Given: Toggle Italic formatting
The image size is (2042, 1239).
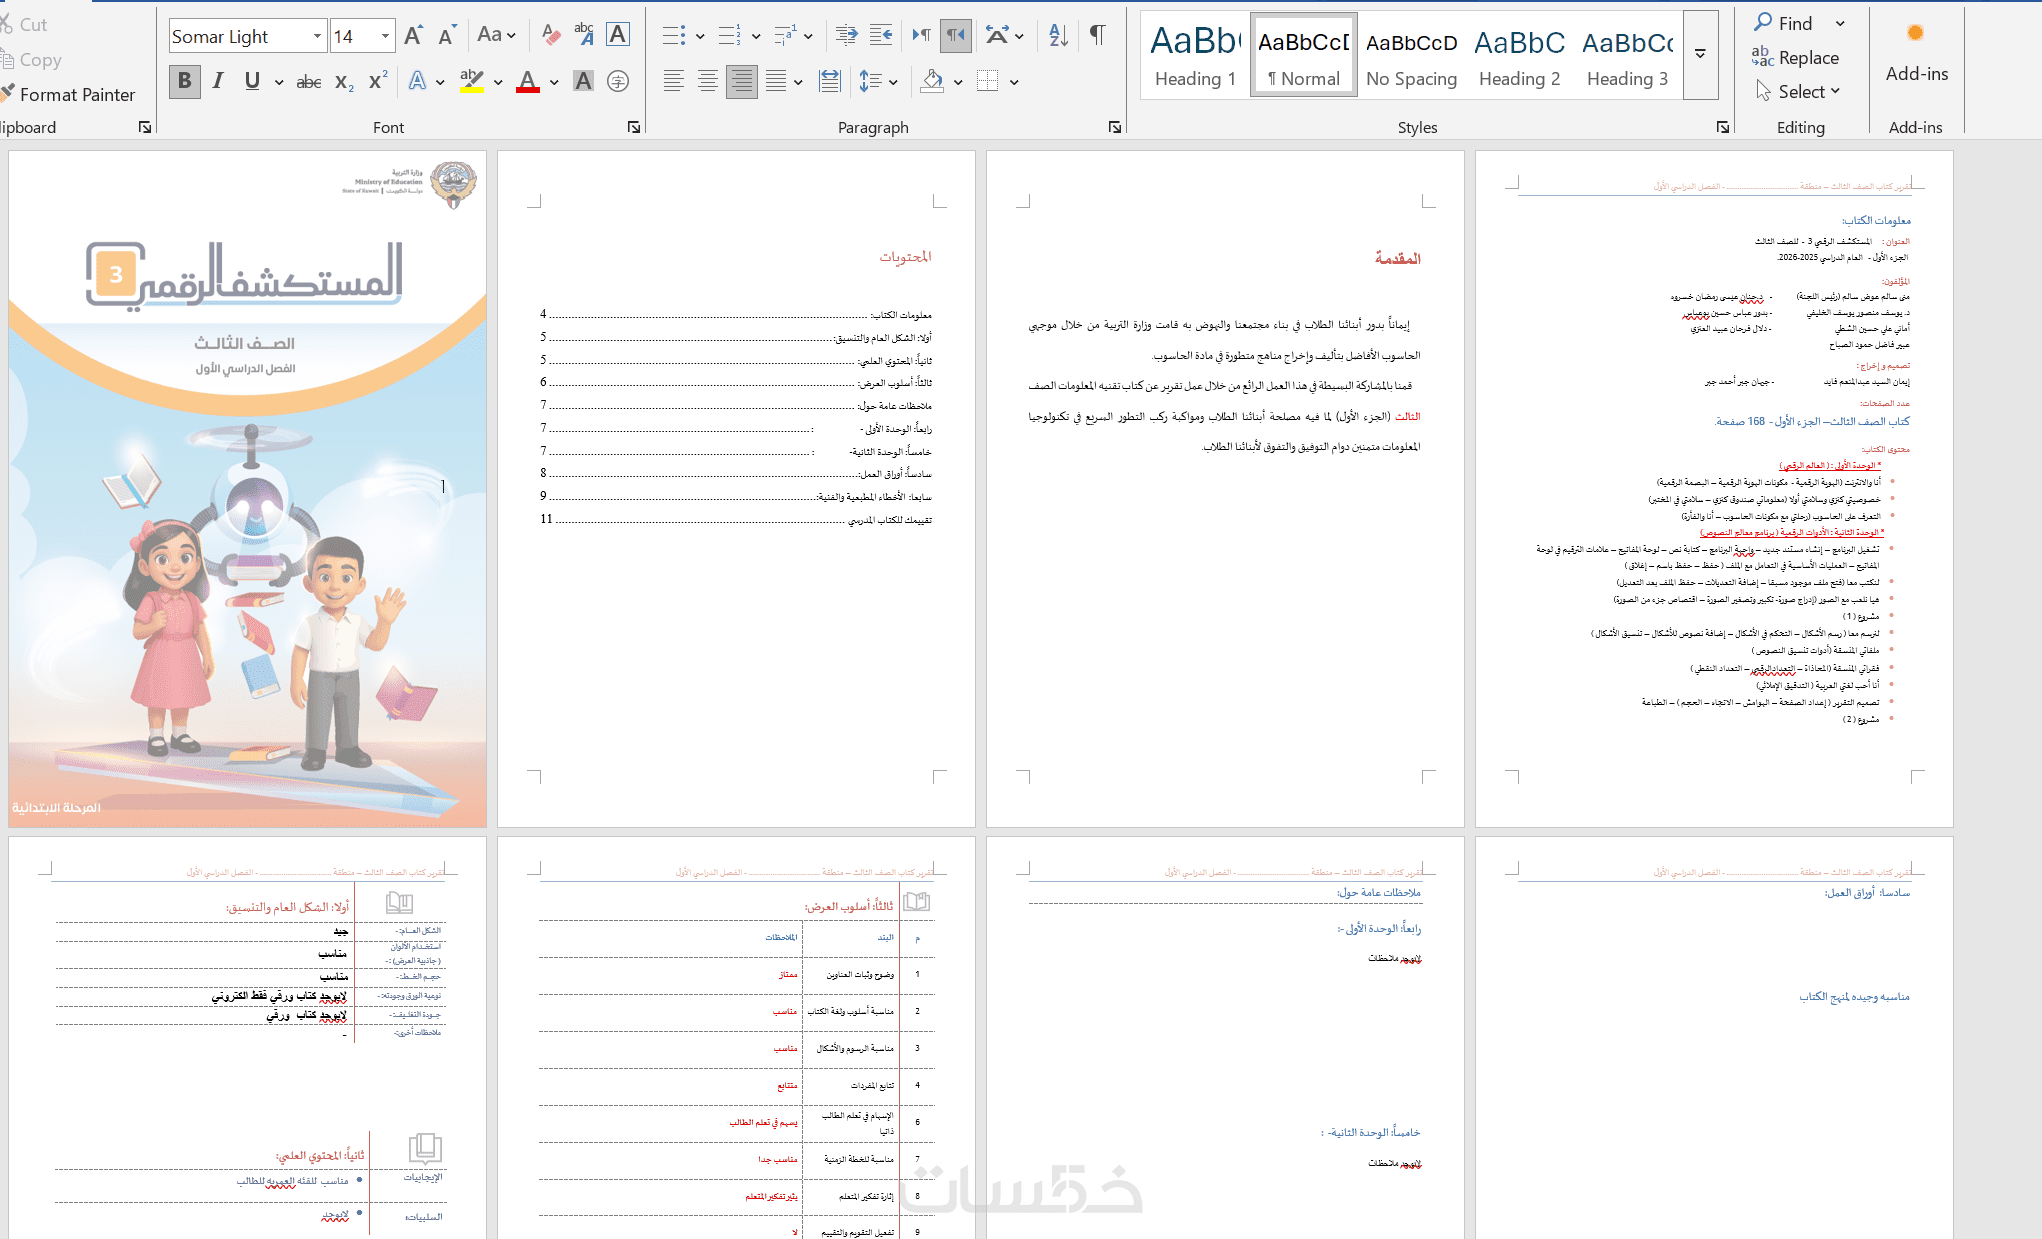Looking at the screenshot, I should [218, 82].
